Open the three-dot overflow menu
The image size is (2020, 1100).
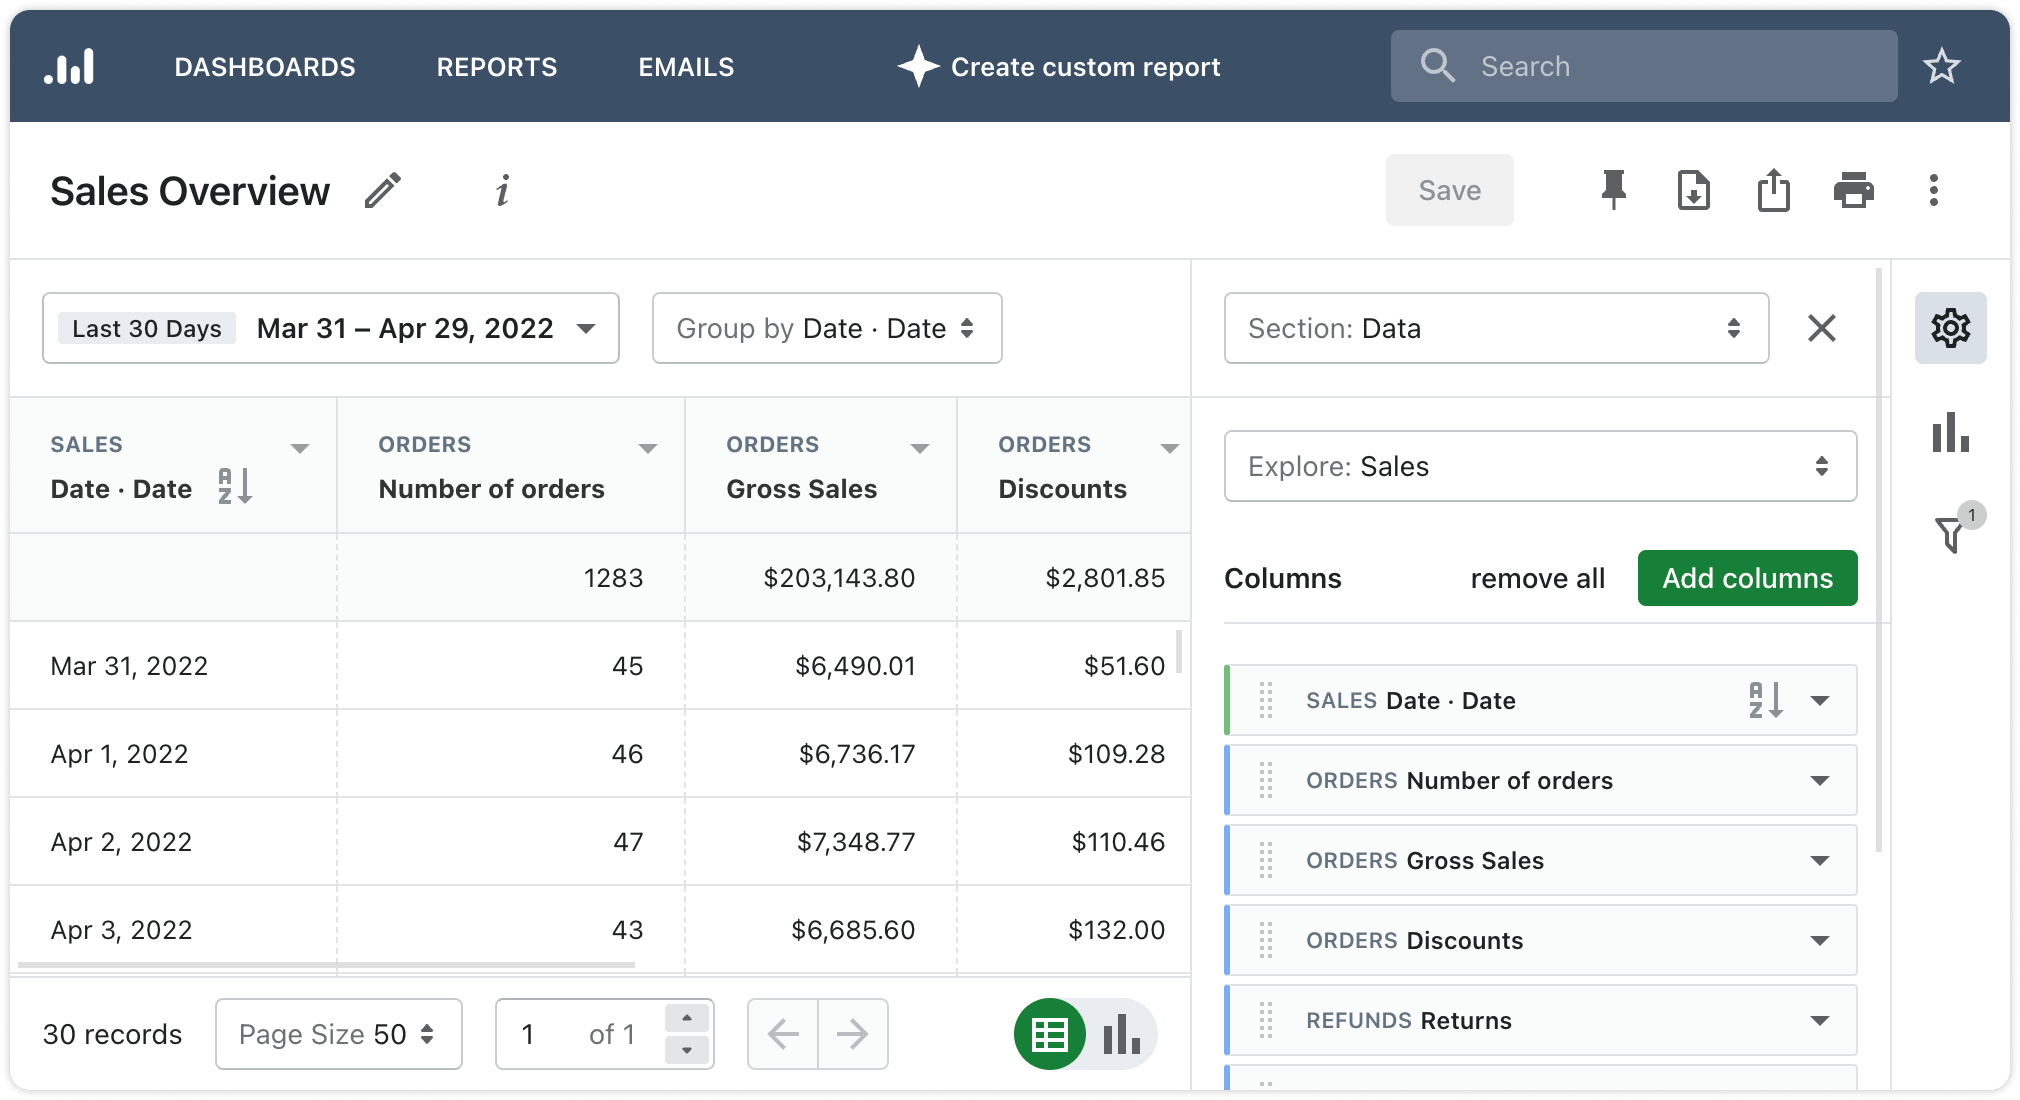(x=1934, y=190)
